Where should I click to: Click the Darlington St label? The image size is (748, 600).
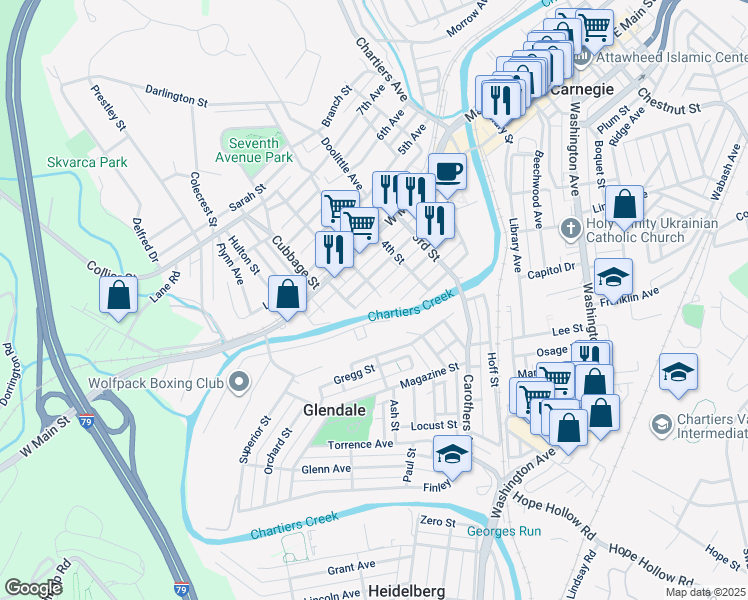coord(177,96)
